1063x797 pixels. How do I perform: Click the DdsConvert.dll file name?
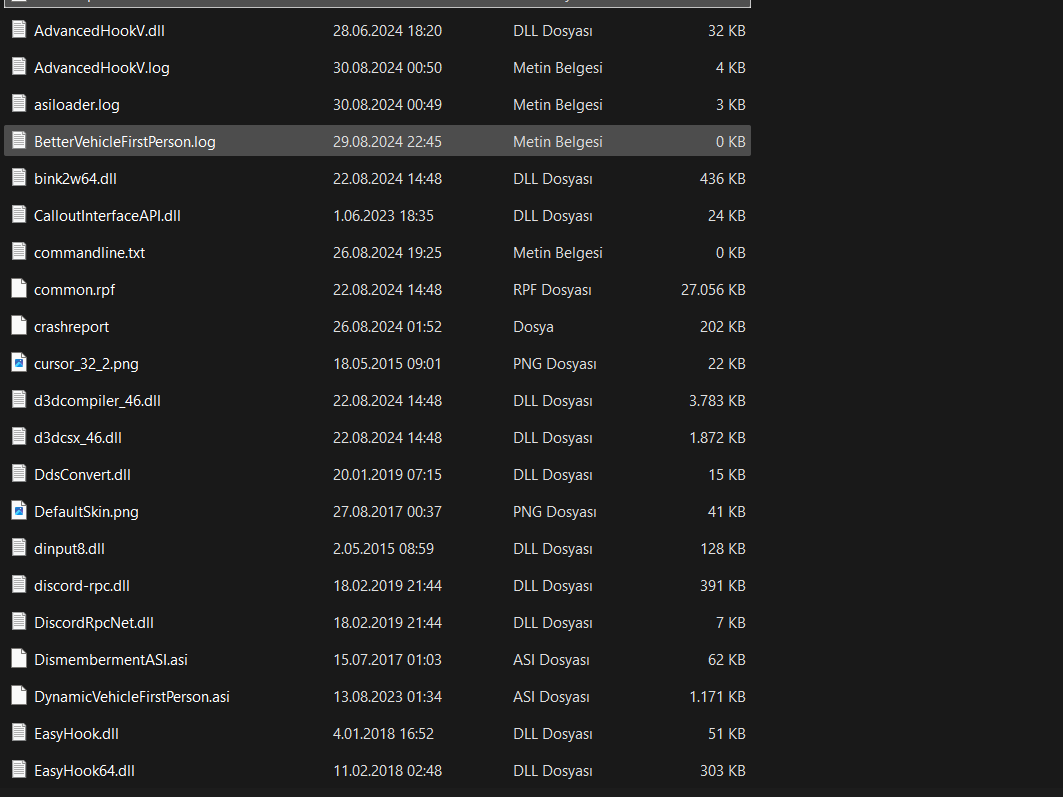[82, 474]
